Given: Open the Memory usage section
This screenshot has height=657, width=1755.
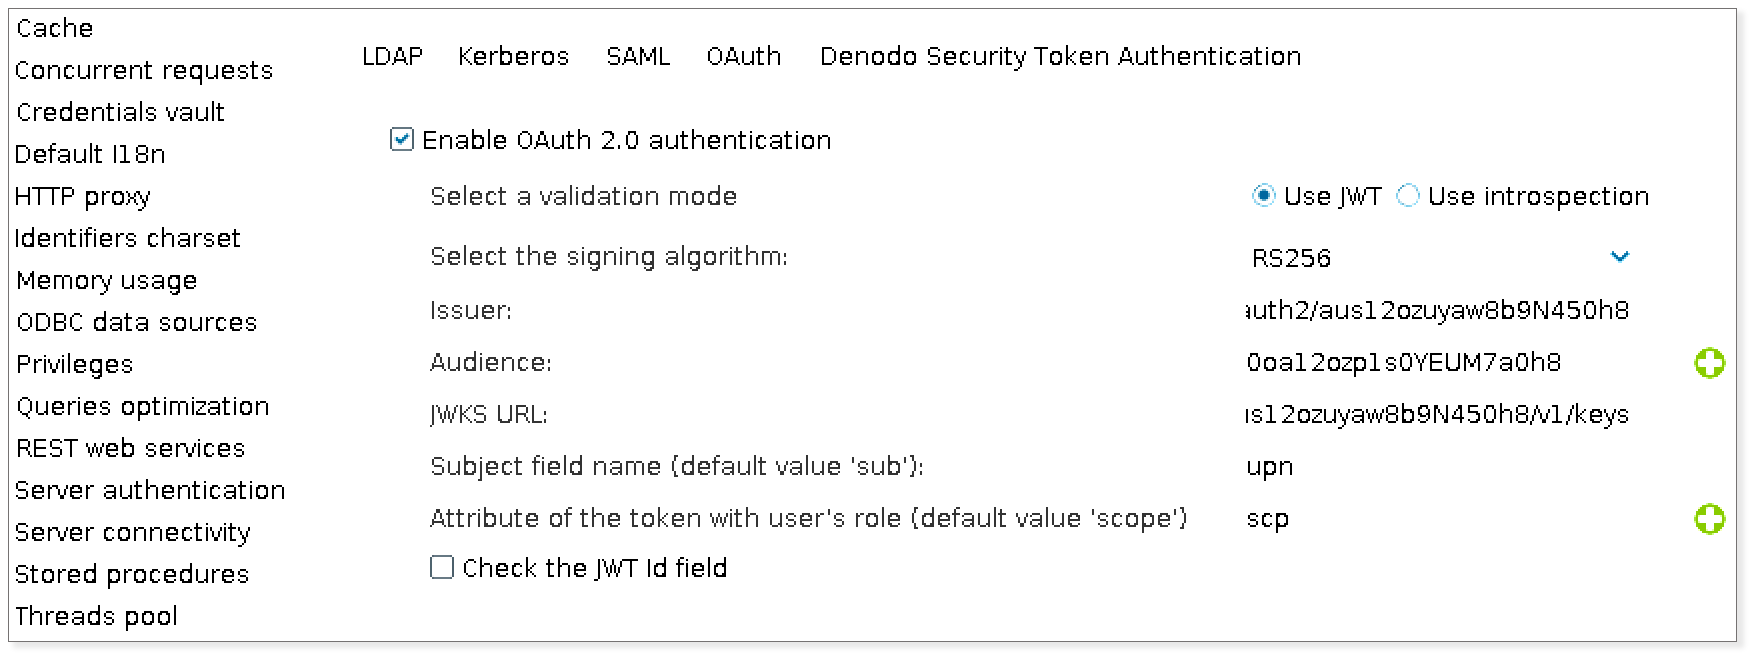Looking at the screenshot, I should [105, 280].
